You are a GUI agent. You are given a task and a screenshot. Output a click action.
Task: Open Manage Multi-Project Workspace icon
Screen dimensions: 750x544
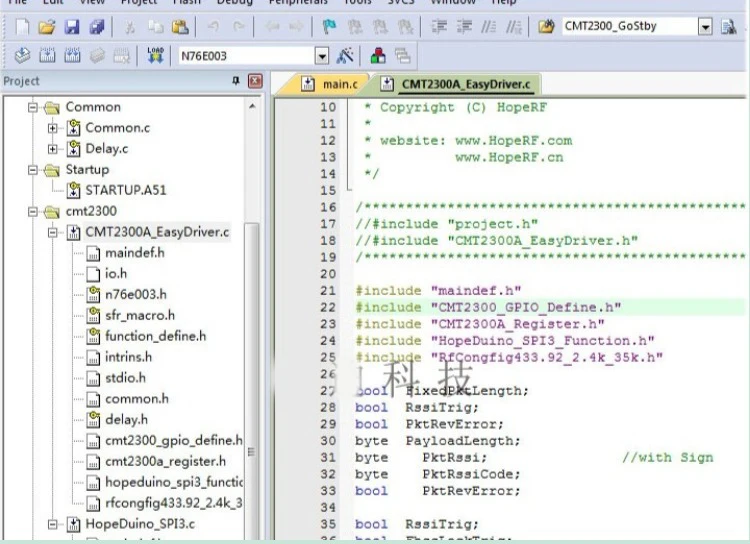coord(403,56)
